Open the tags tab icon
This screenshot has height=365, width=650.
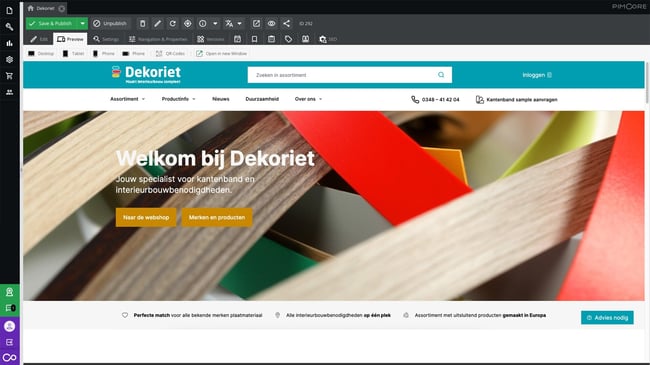[289, 39]
